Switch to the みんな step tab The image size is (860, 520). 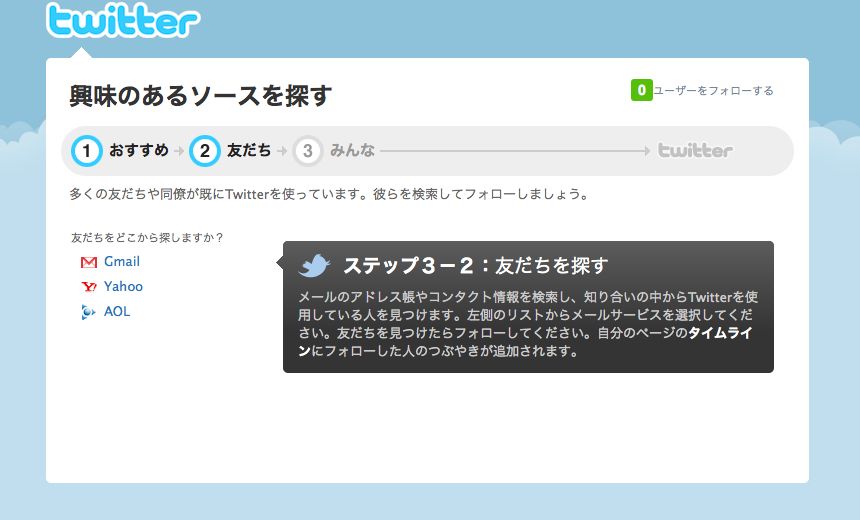point(352,150)
